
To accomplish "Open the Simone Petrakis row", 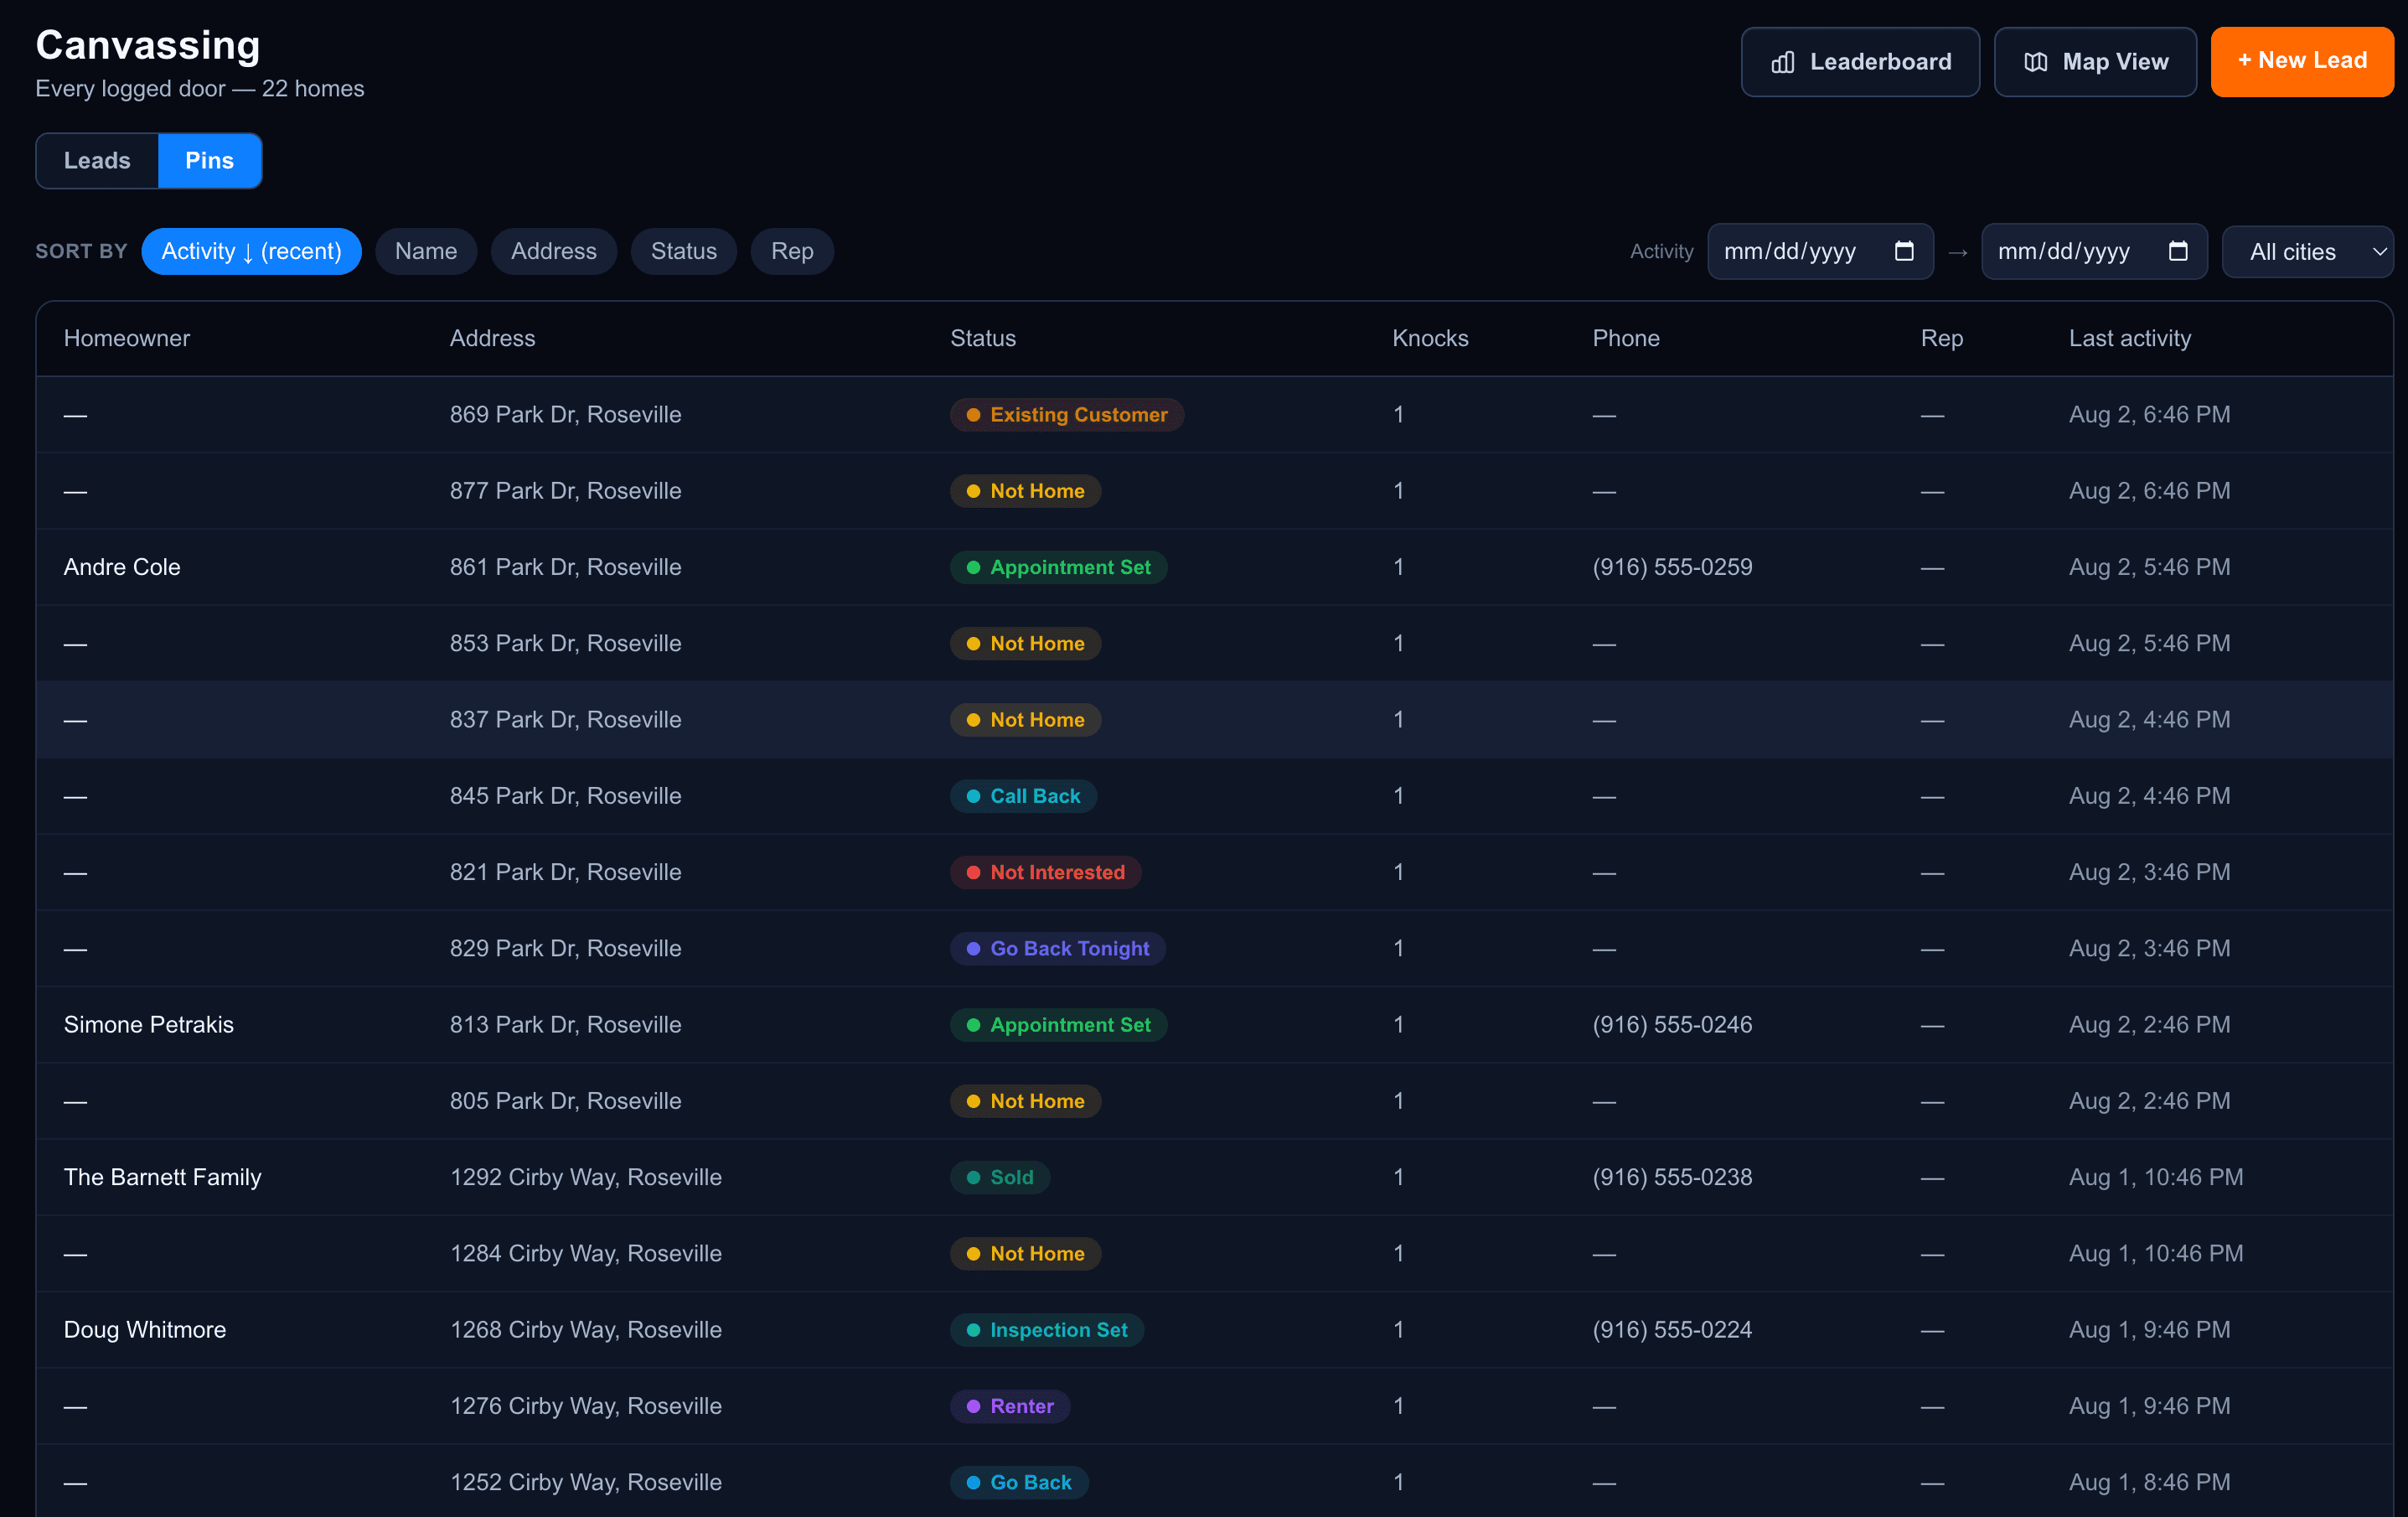I will point(1214,1024).
